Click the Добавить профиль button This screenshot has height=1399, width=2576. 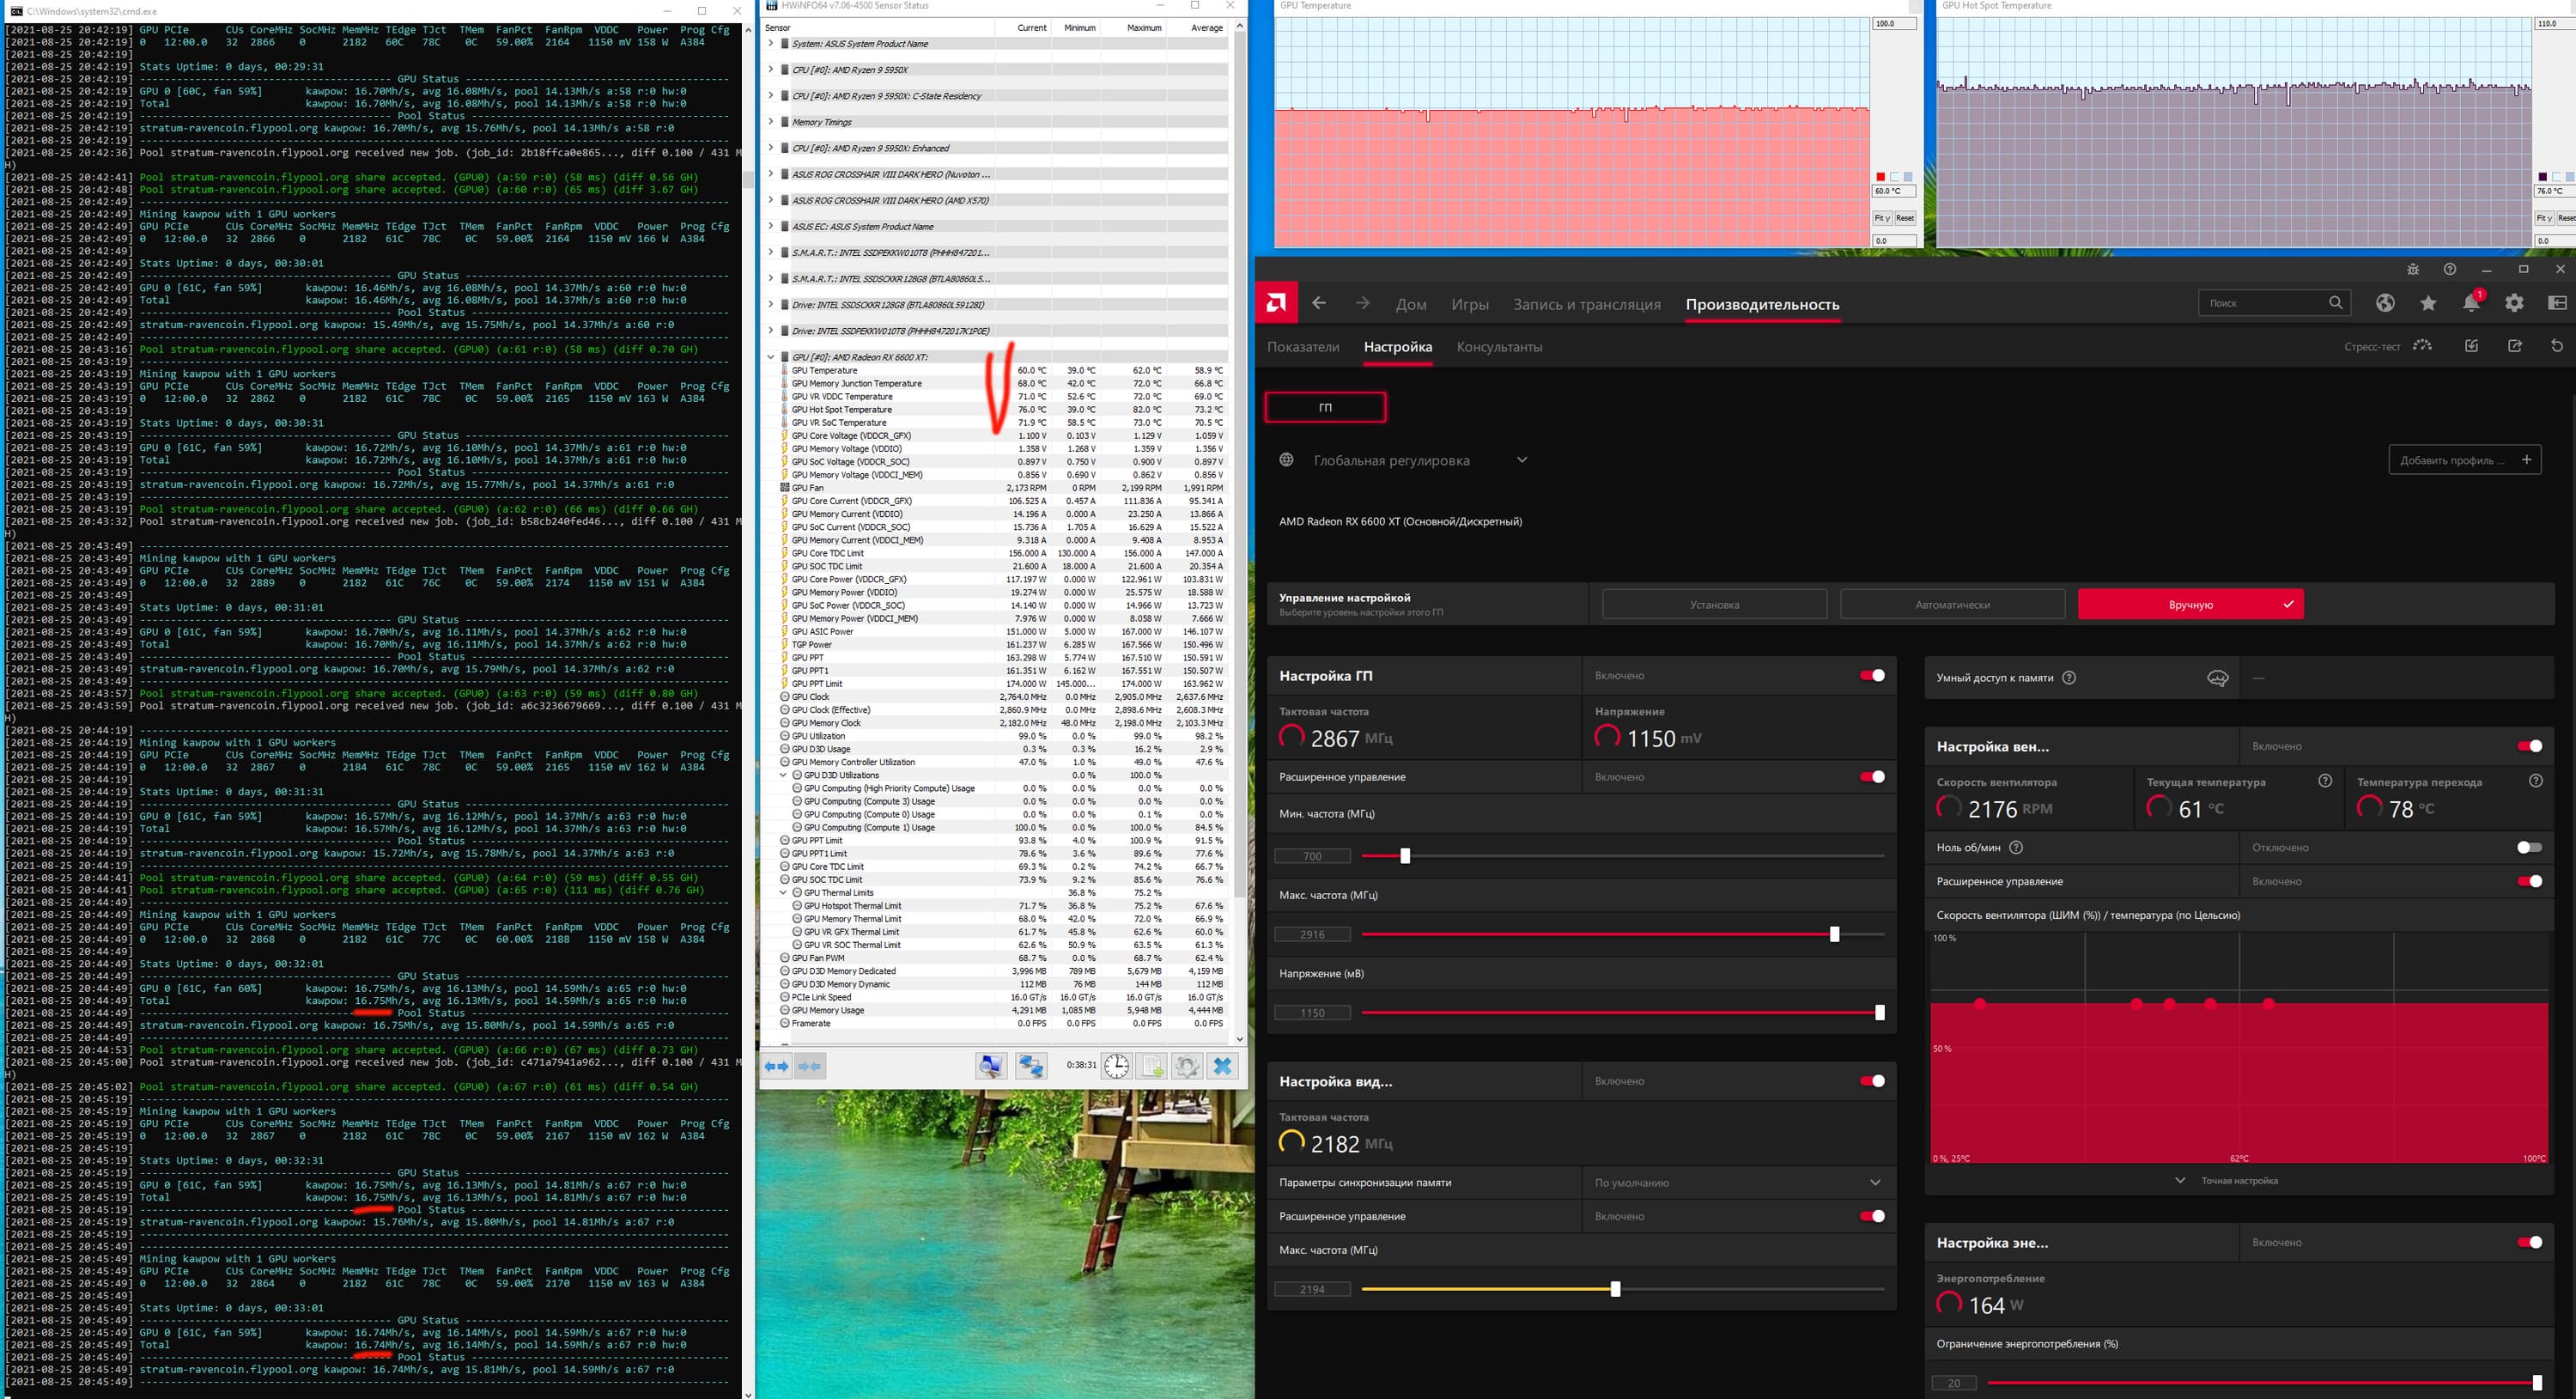coord(2463,460)
